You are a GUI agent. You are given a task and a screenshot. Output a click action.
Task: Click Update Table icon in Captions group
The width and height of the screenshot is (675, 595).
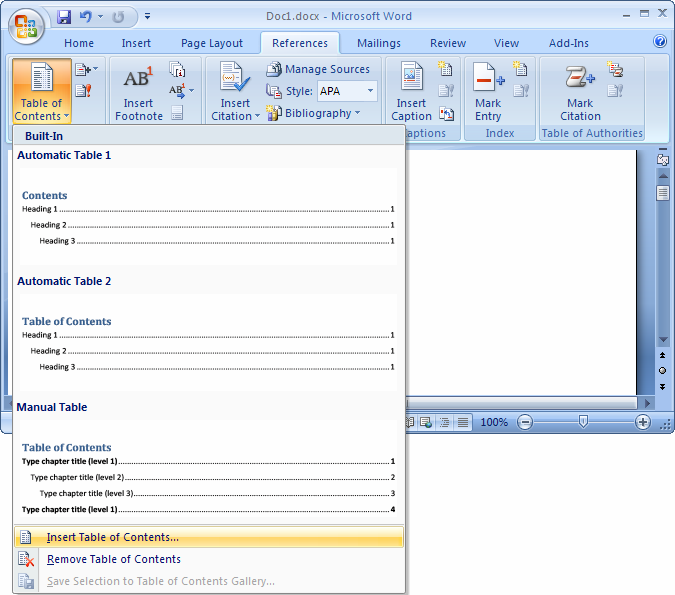point(446,90)
